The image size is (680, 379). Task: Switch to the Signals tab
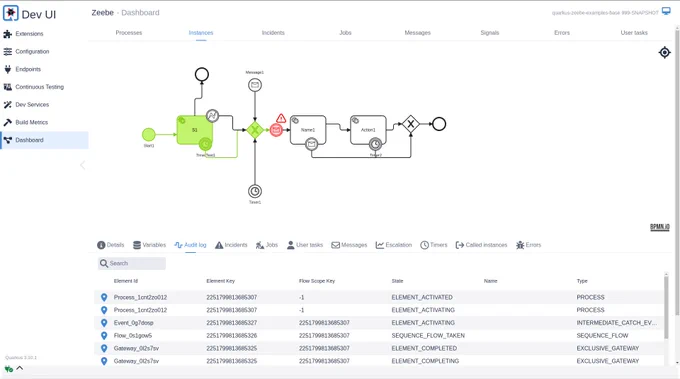click(x=490, y=33)
